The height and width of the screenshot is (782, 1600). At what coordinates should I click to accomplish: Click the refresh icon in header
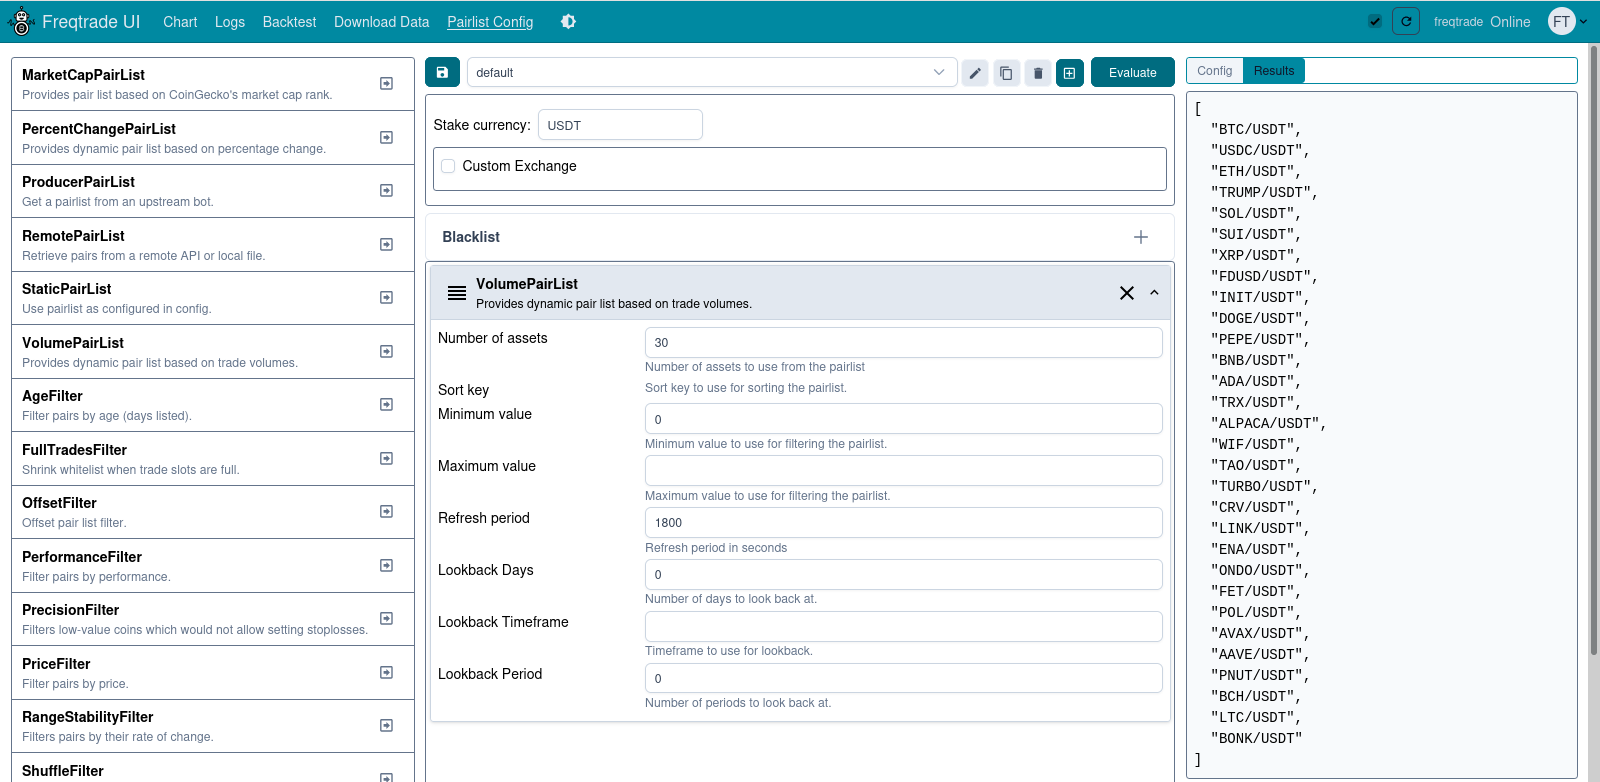click(x=1406, y=22)
